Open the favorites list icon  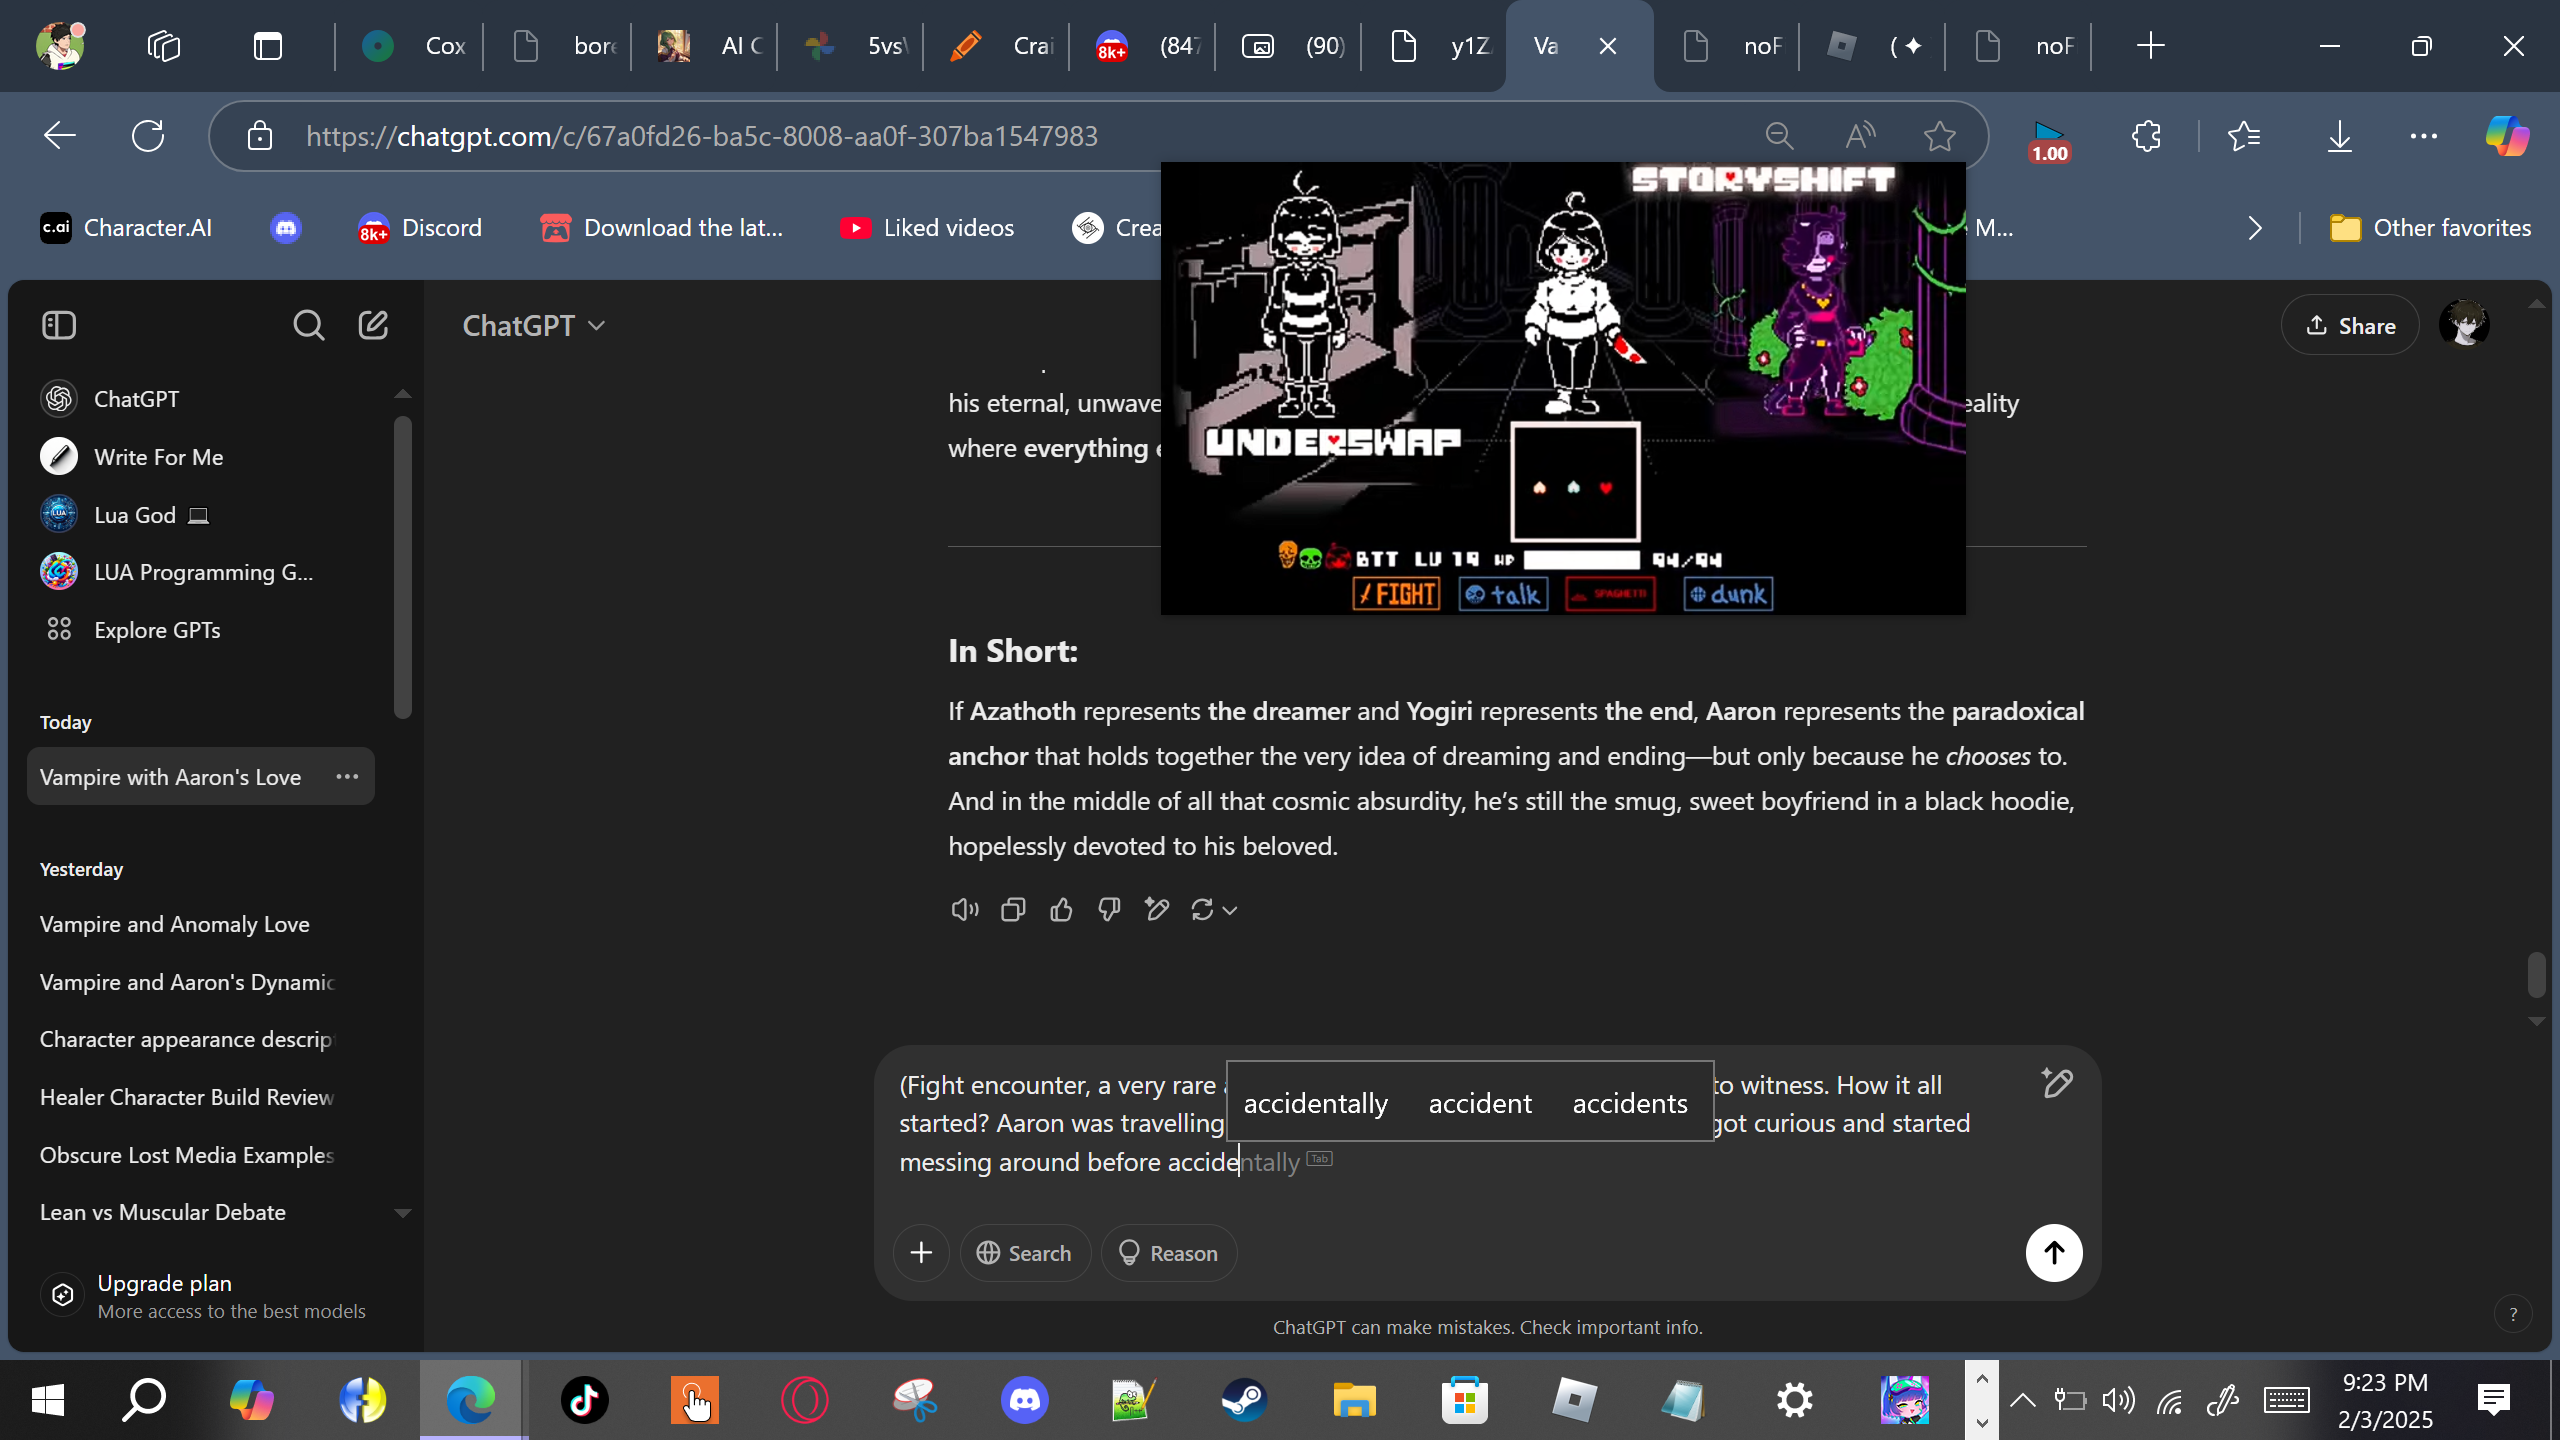pos(2245,136)
